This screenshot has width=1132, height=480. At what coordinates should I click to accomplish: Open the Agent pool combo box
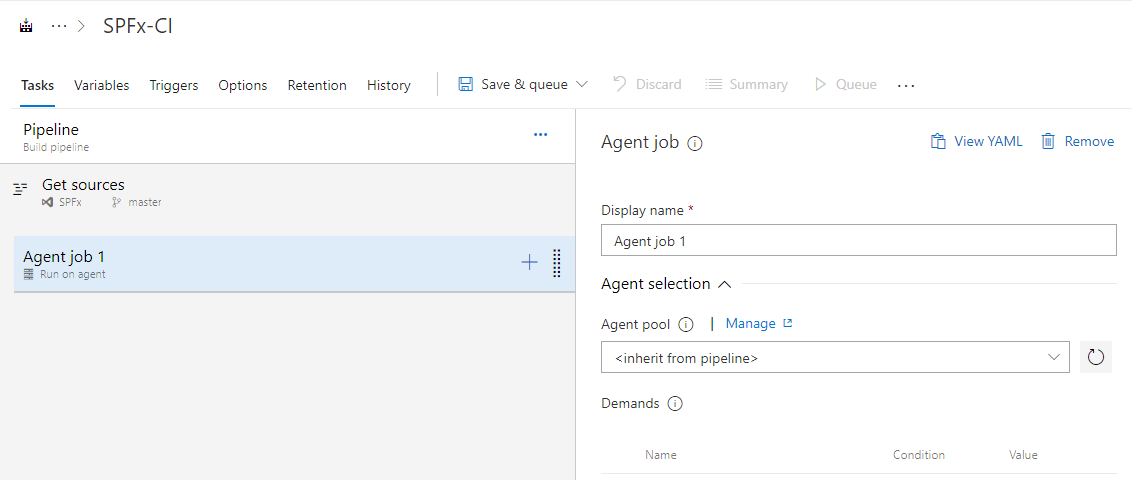coord(835,357)
